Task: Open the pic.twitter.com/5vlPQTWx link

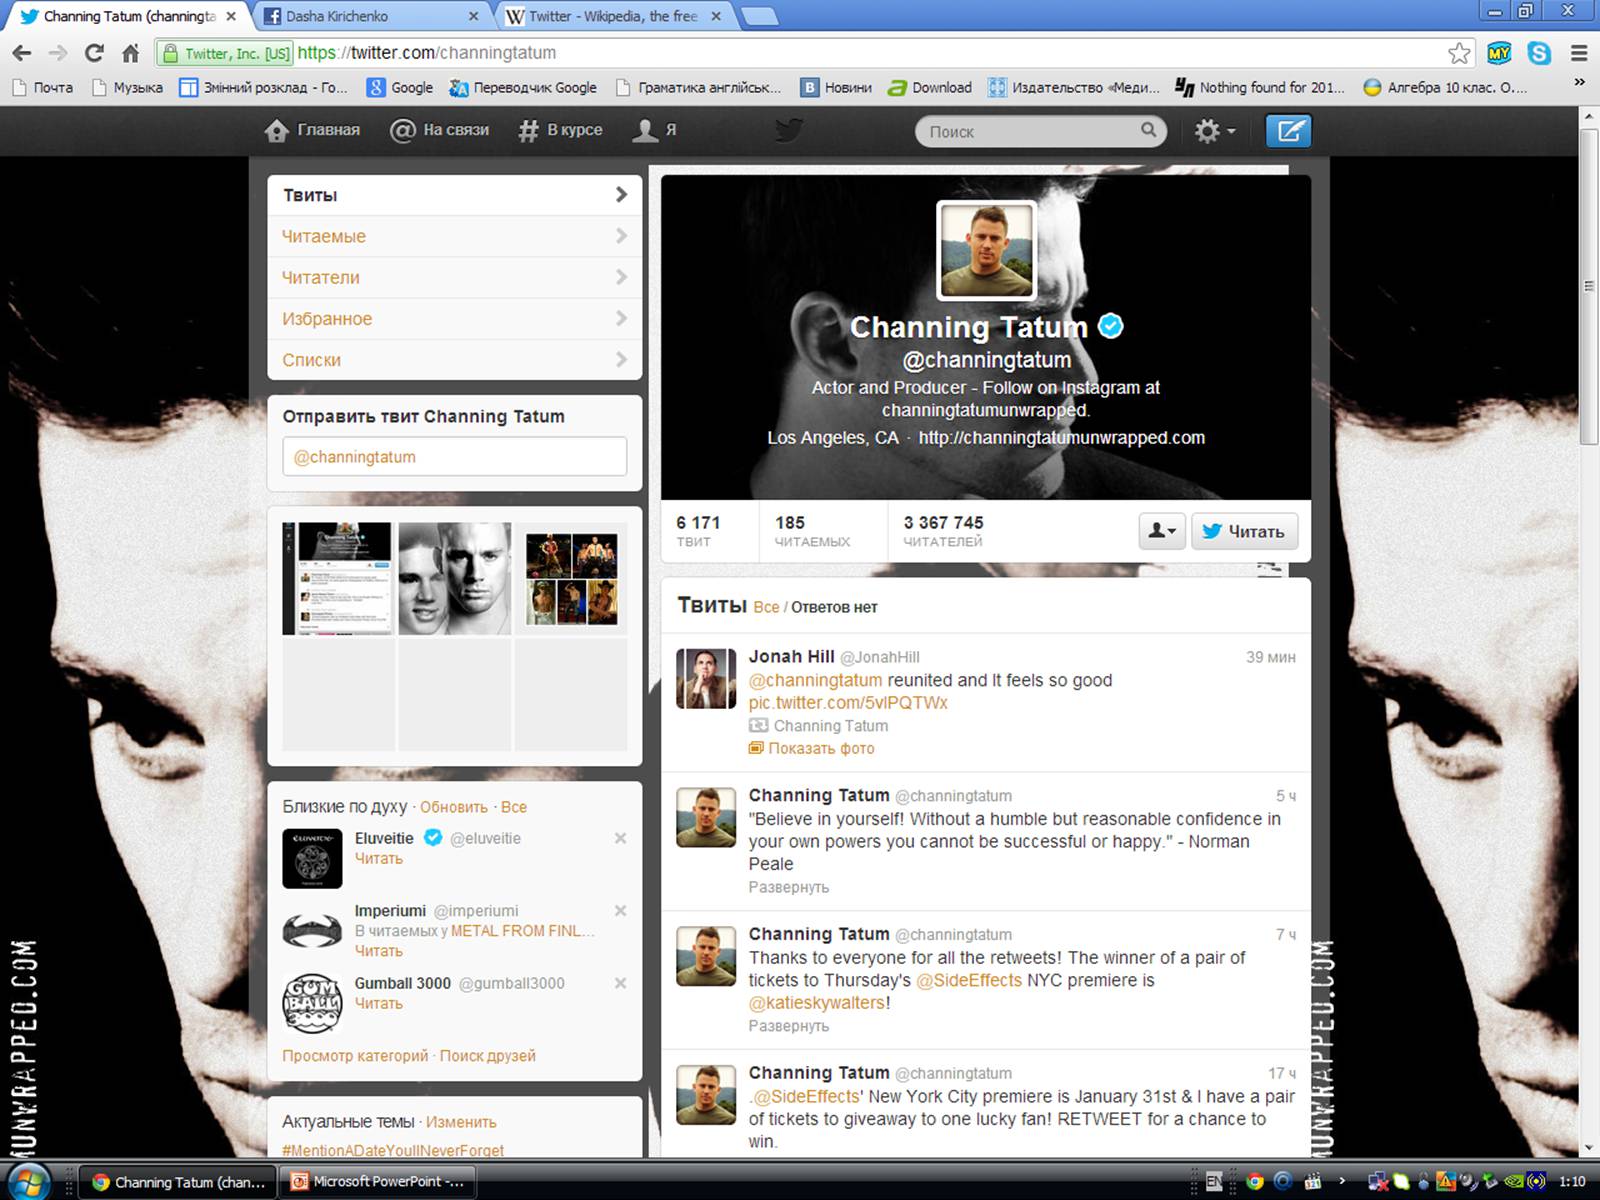Action: tap(848, 703)
